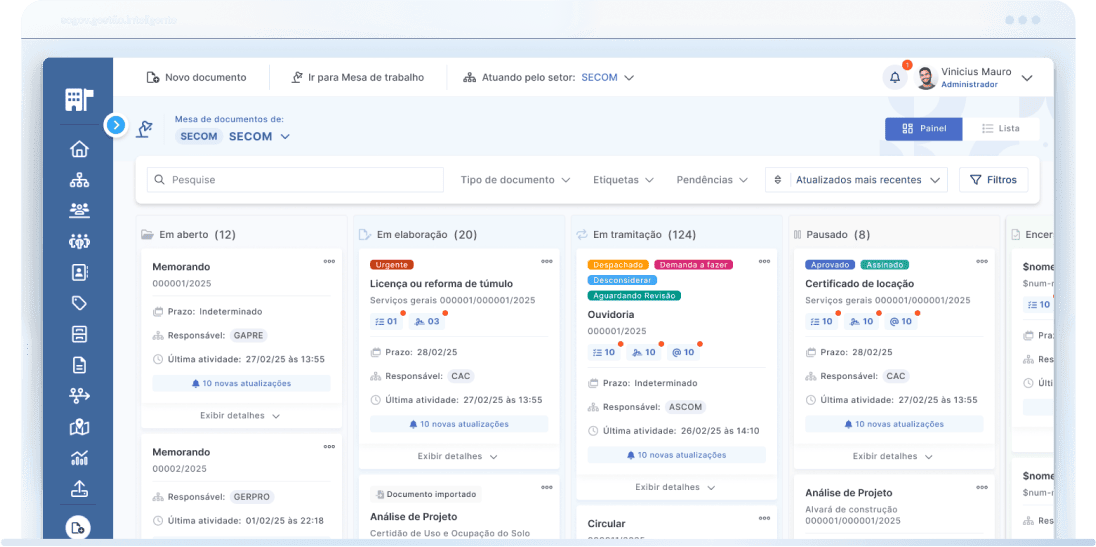Screen dimensions: 1096x547
Task: Open the tag labels icon in the sidebar
Action: (x=79, y=302)
